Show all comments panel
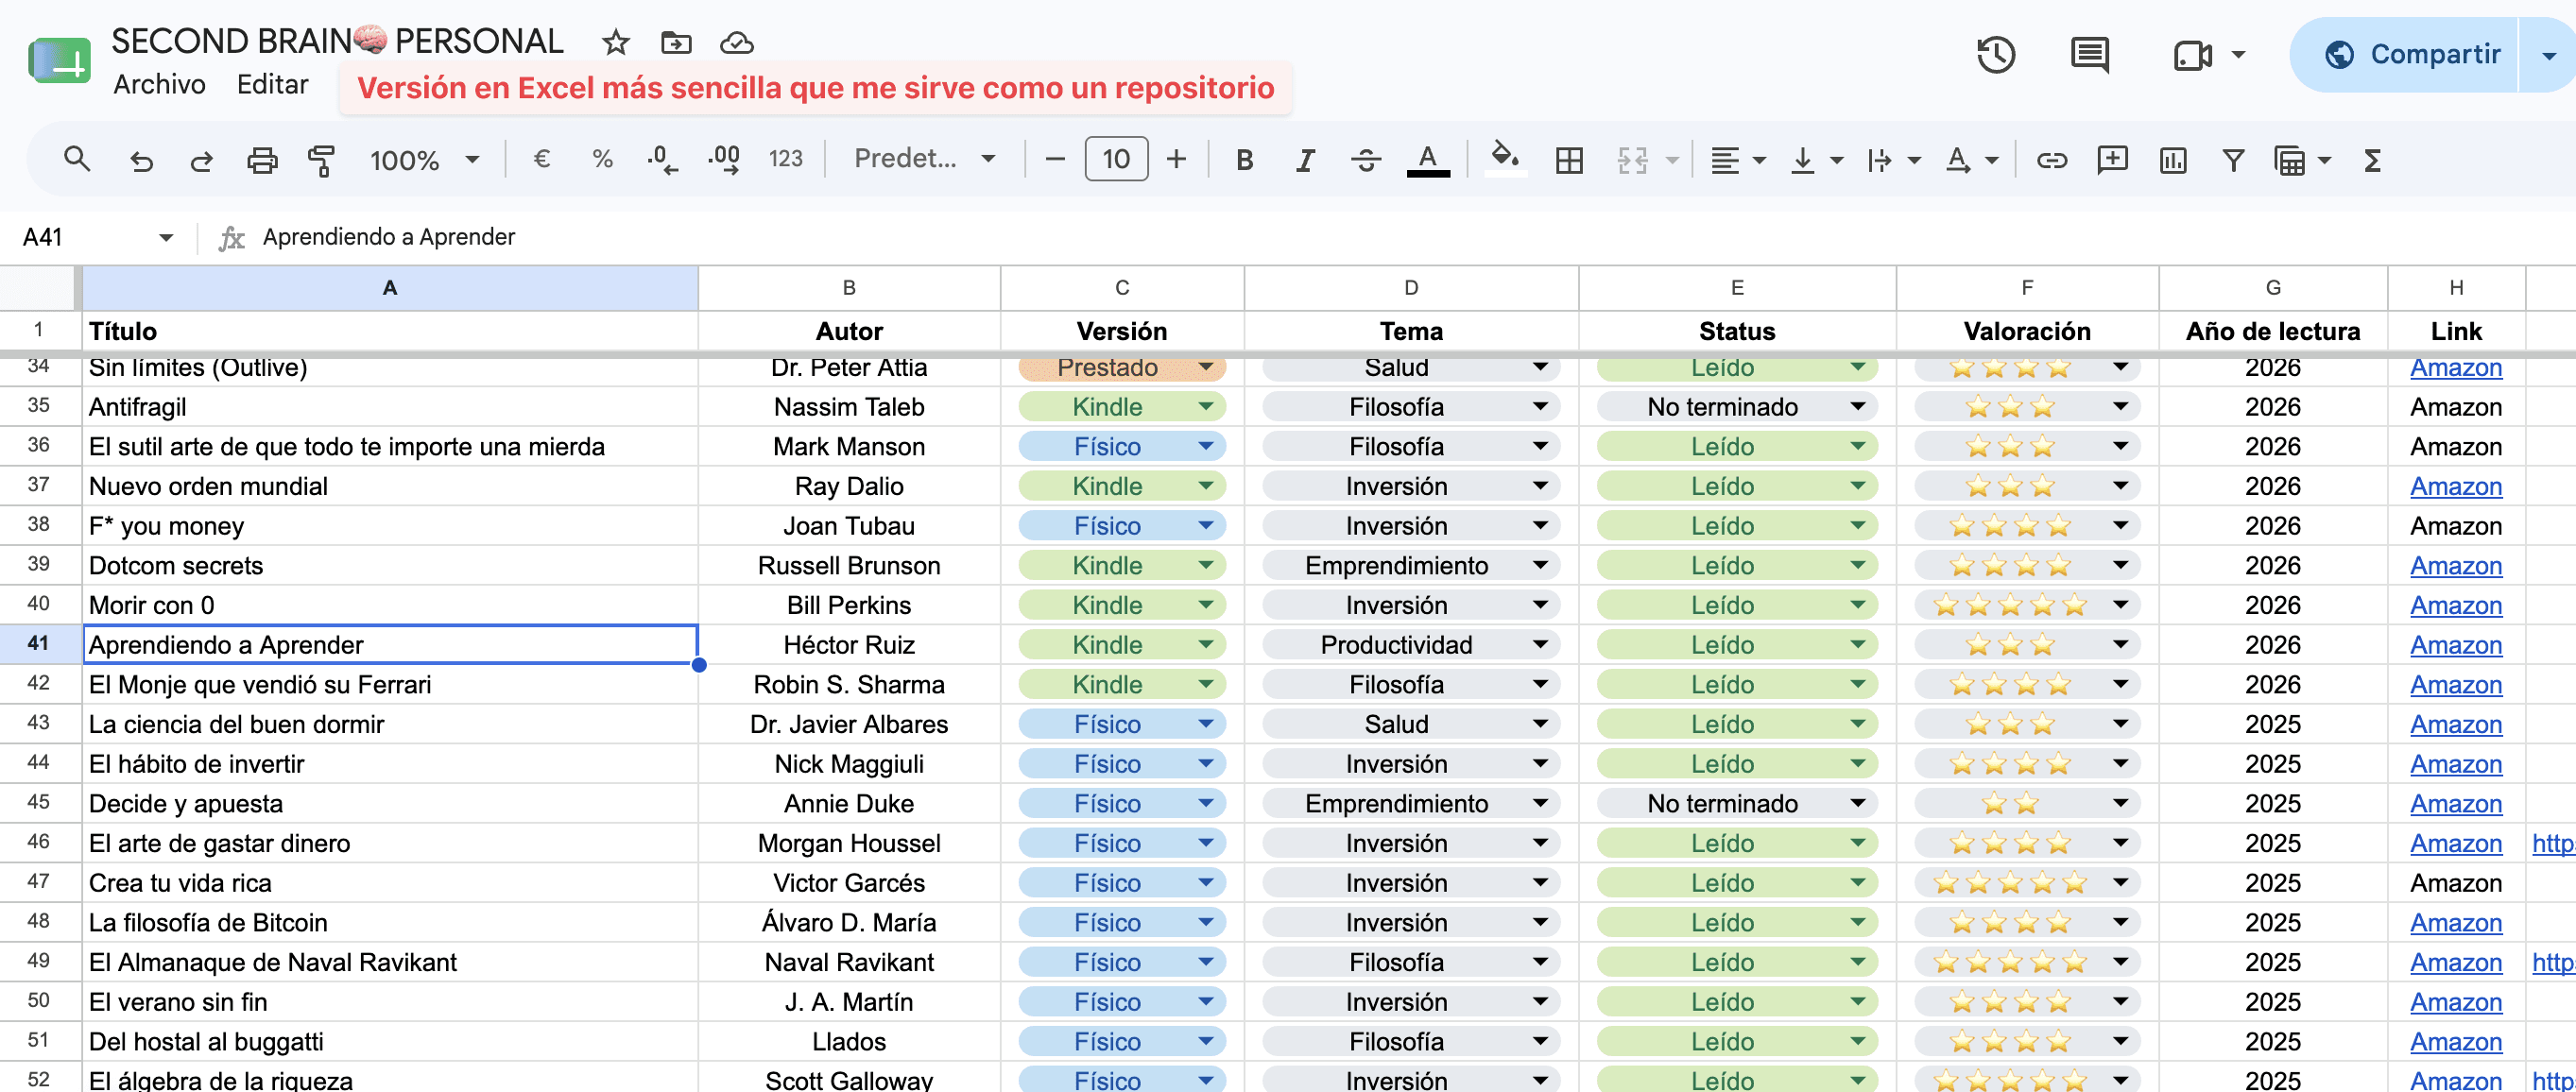This screenshot has height=1092, width=2576. (x=2090, y=54)
